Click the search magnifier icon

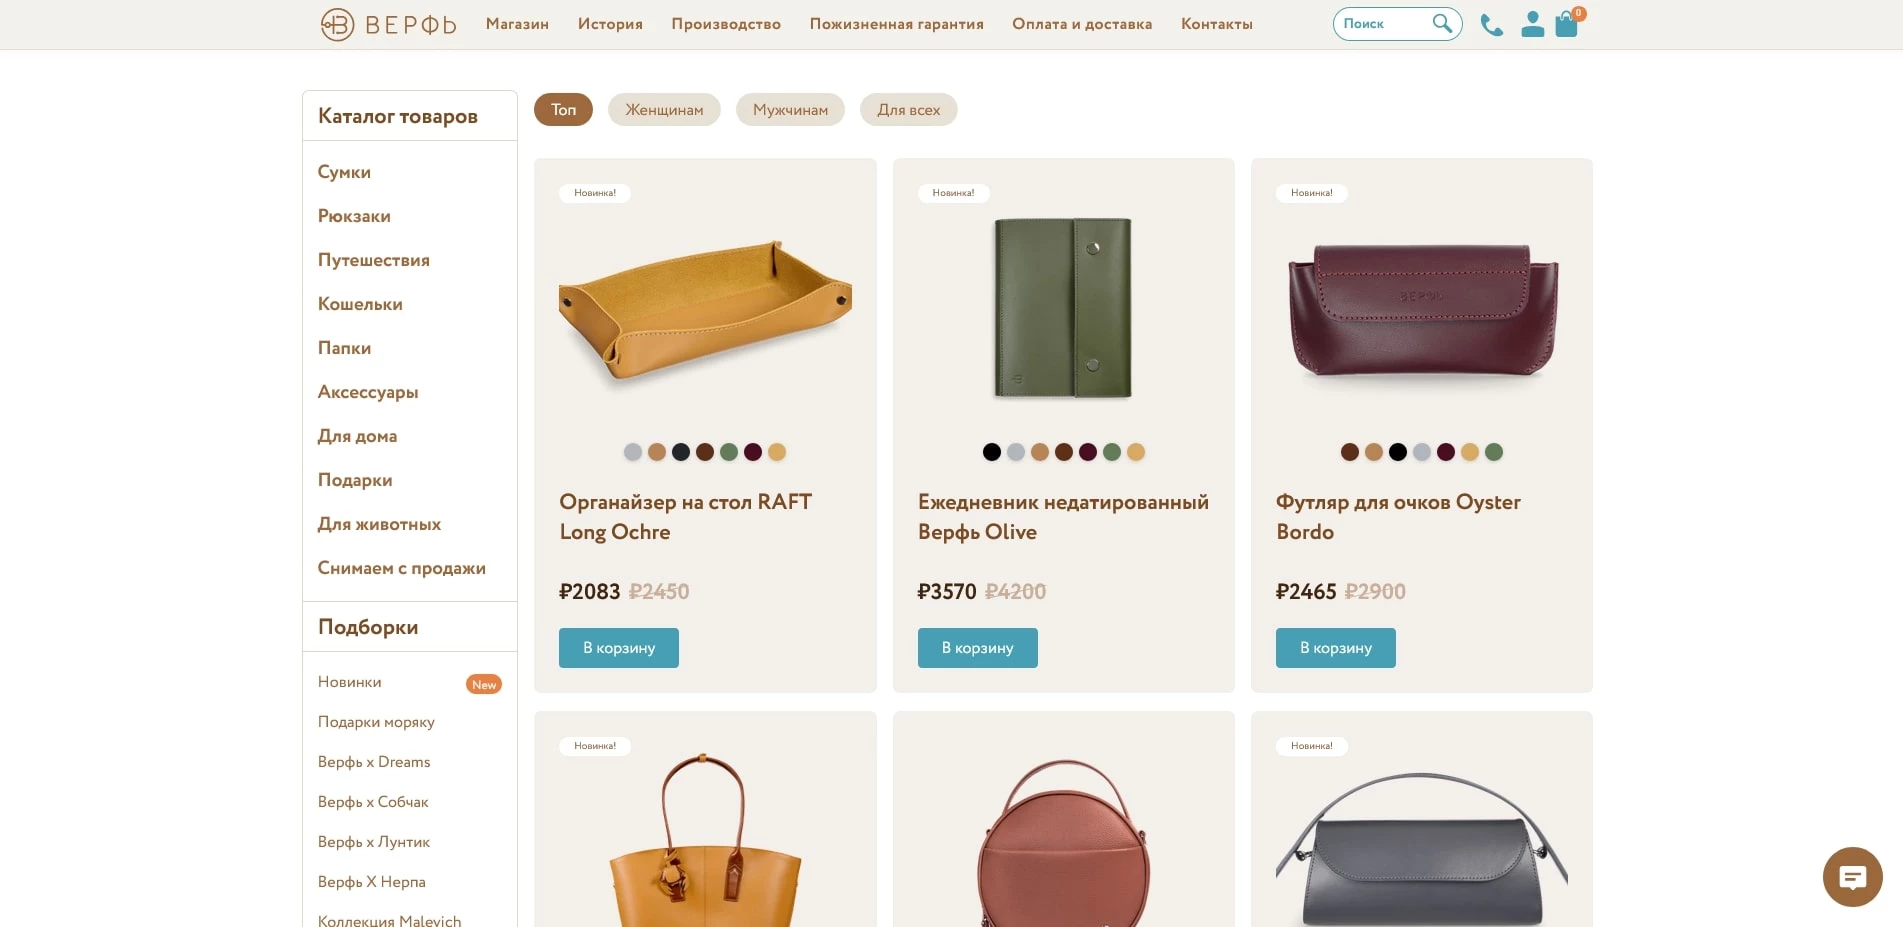click(1441, 23)
